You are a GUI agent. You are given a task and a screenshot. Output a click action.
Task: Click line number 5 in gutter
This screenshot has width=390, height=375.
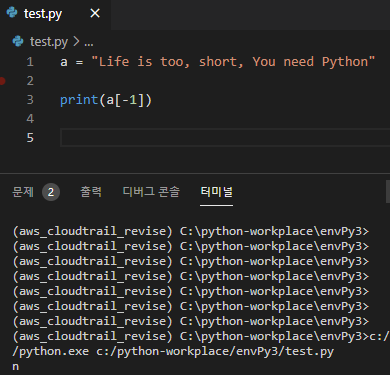tap(30, 138)
